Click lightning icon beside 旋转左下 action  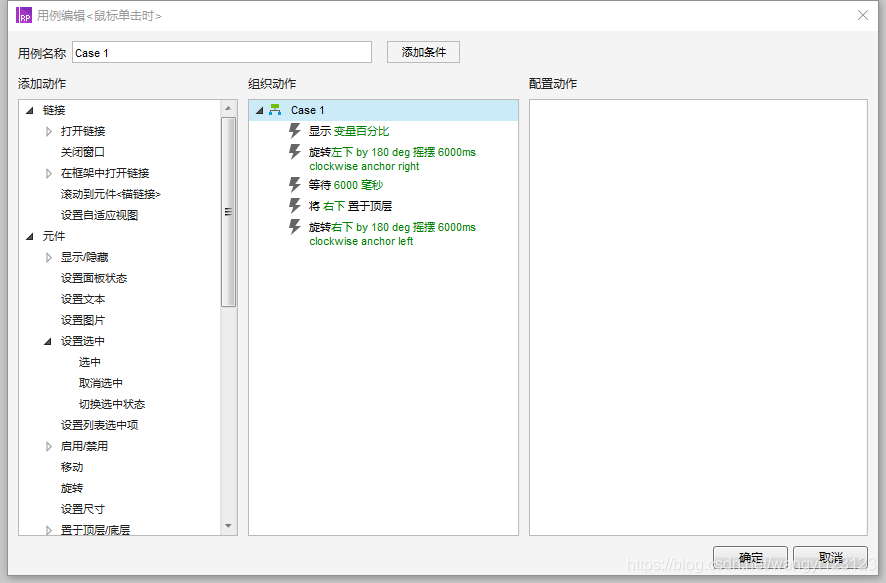pyautogui.click(x=294, y=152)
